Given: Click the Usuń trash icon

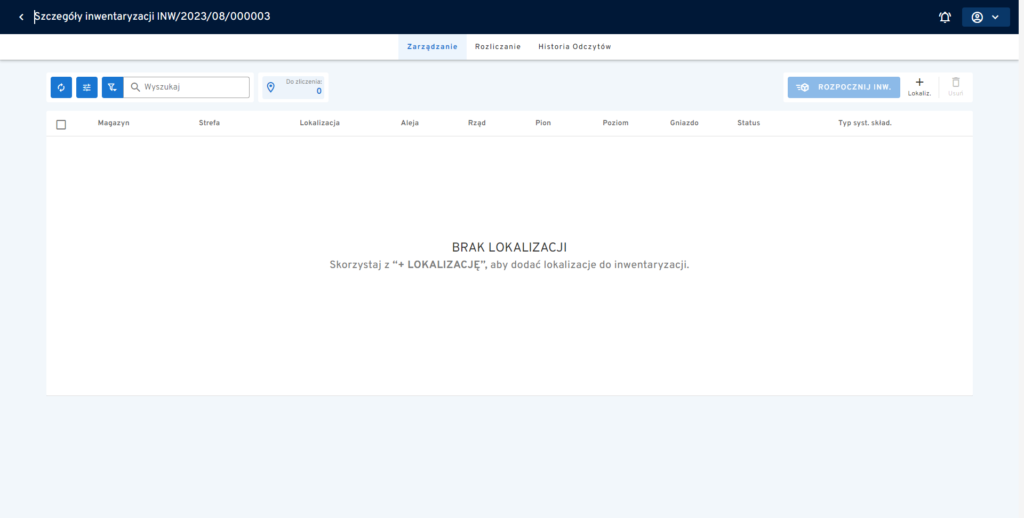Looking at the screenshot, I should (955, 84).
